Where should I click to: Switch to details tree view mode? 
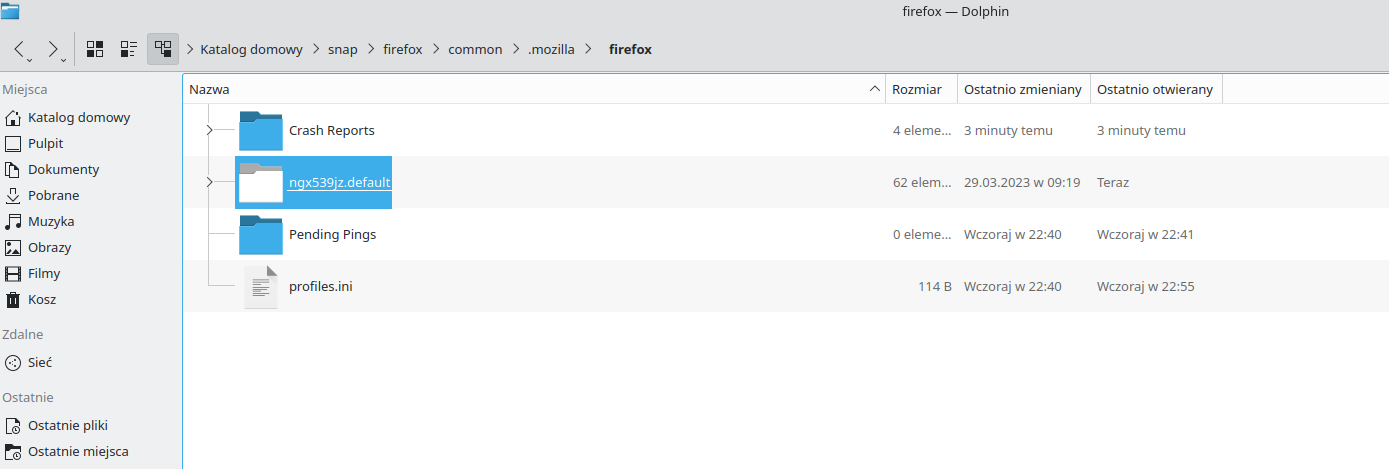(x=163, y=48)
